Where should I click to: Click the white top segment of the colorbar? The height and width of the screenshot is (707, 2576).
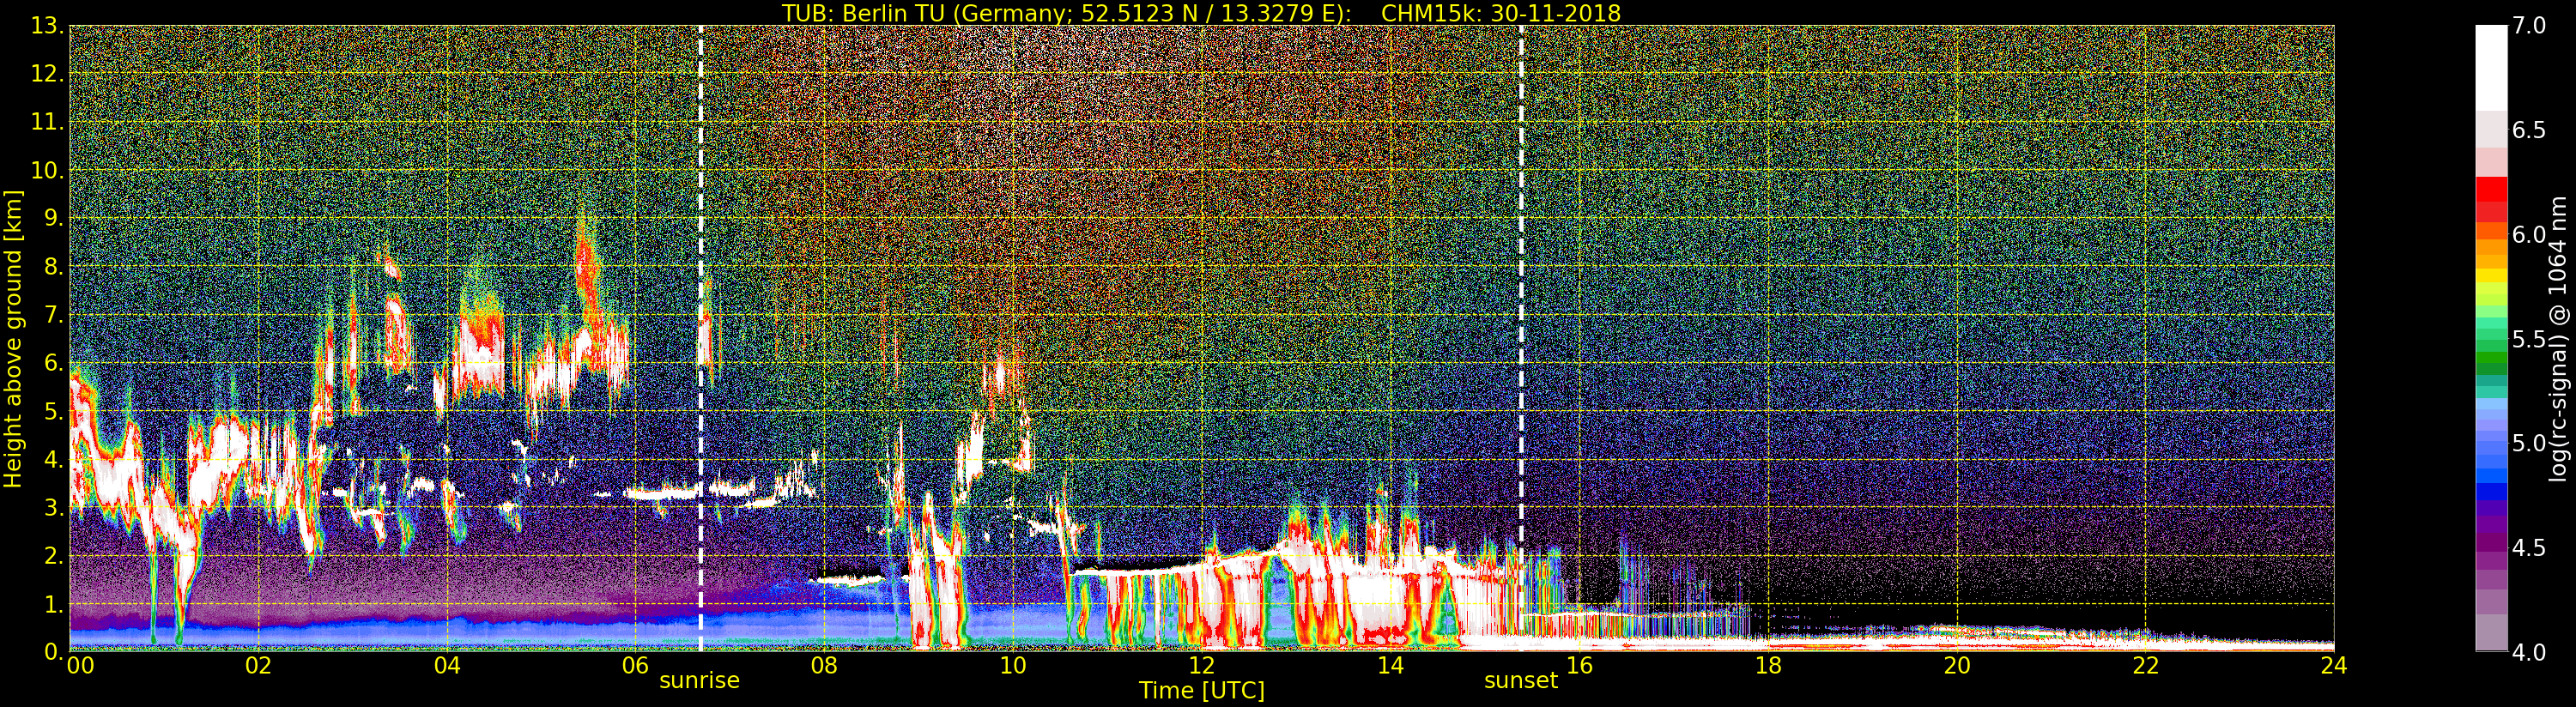2491,68
